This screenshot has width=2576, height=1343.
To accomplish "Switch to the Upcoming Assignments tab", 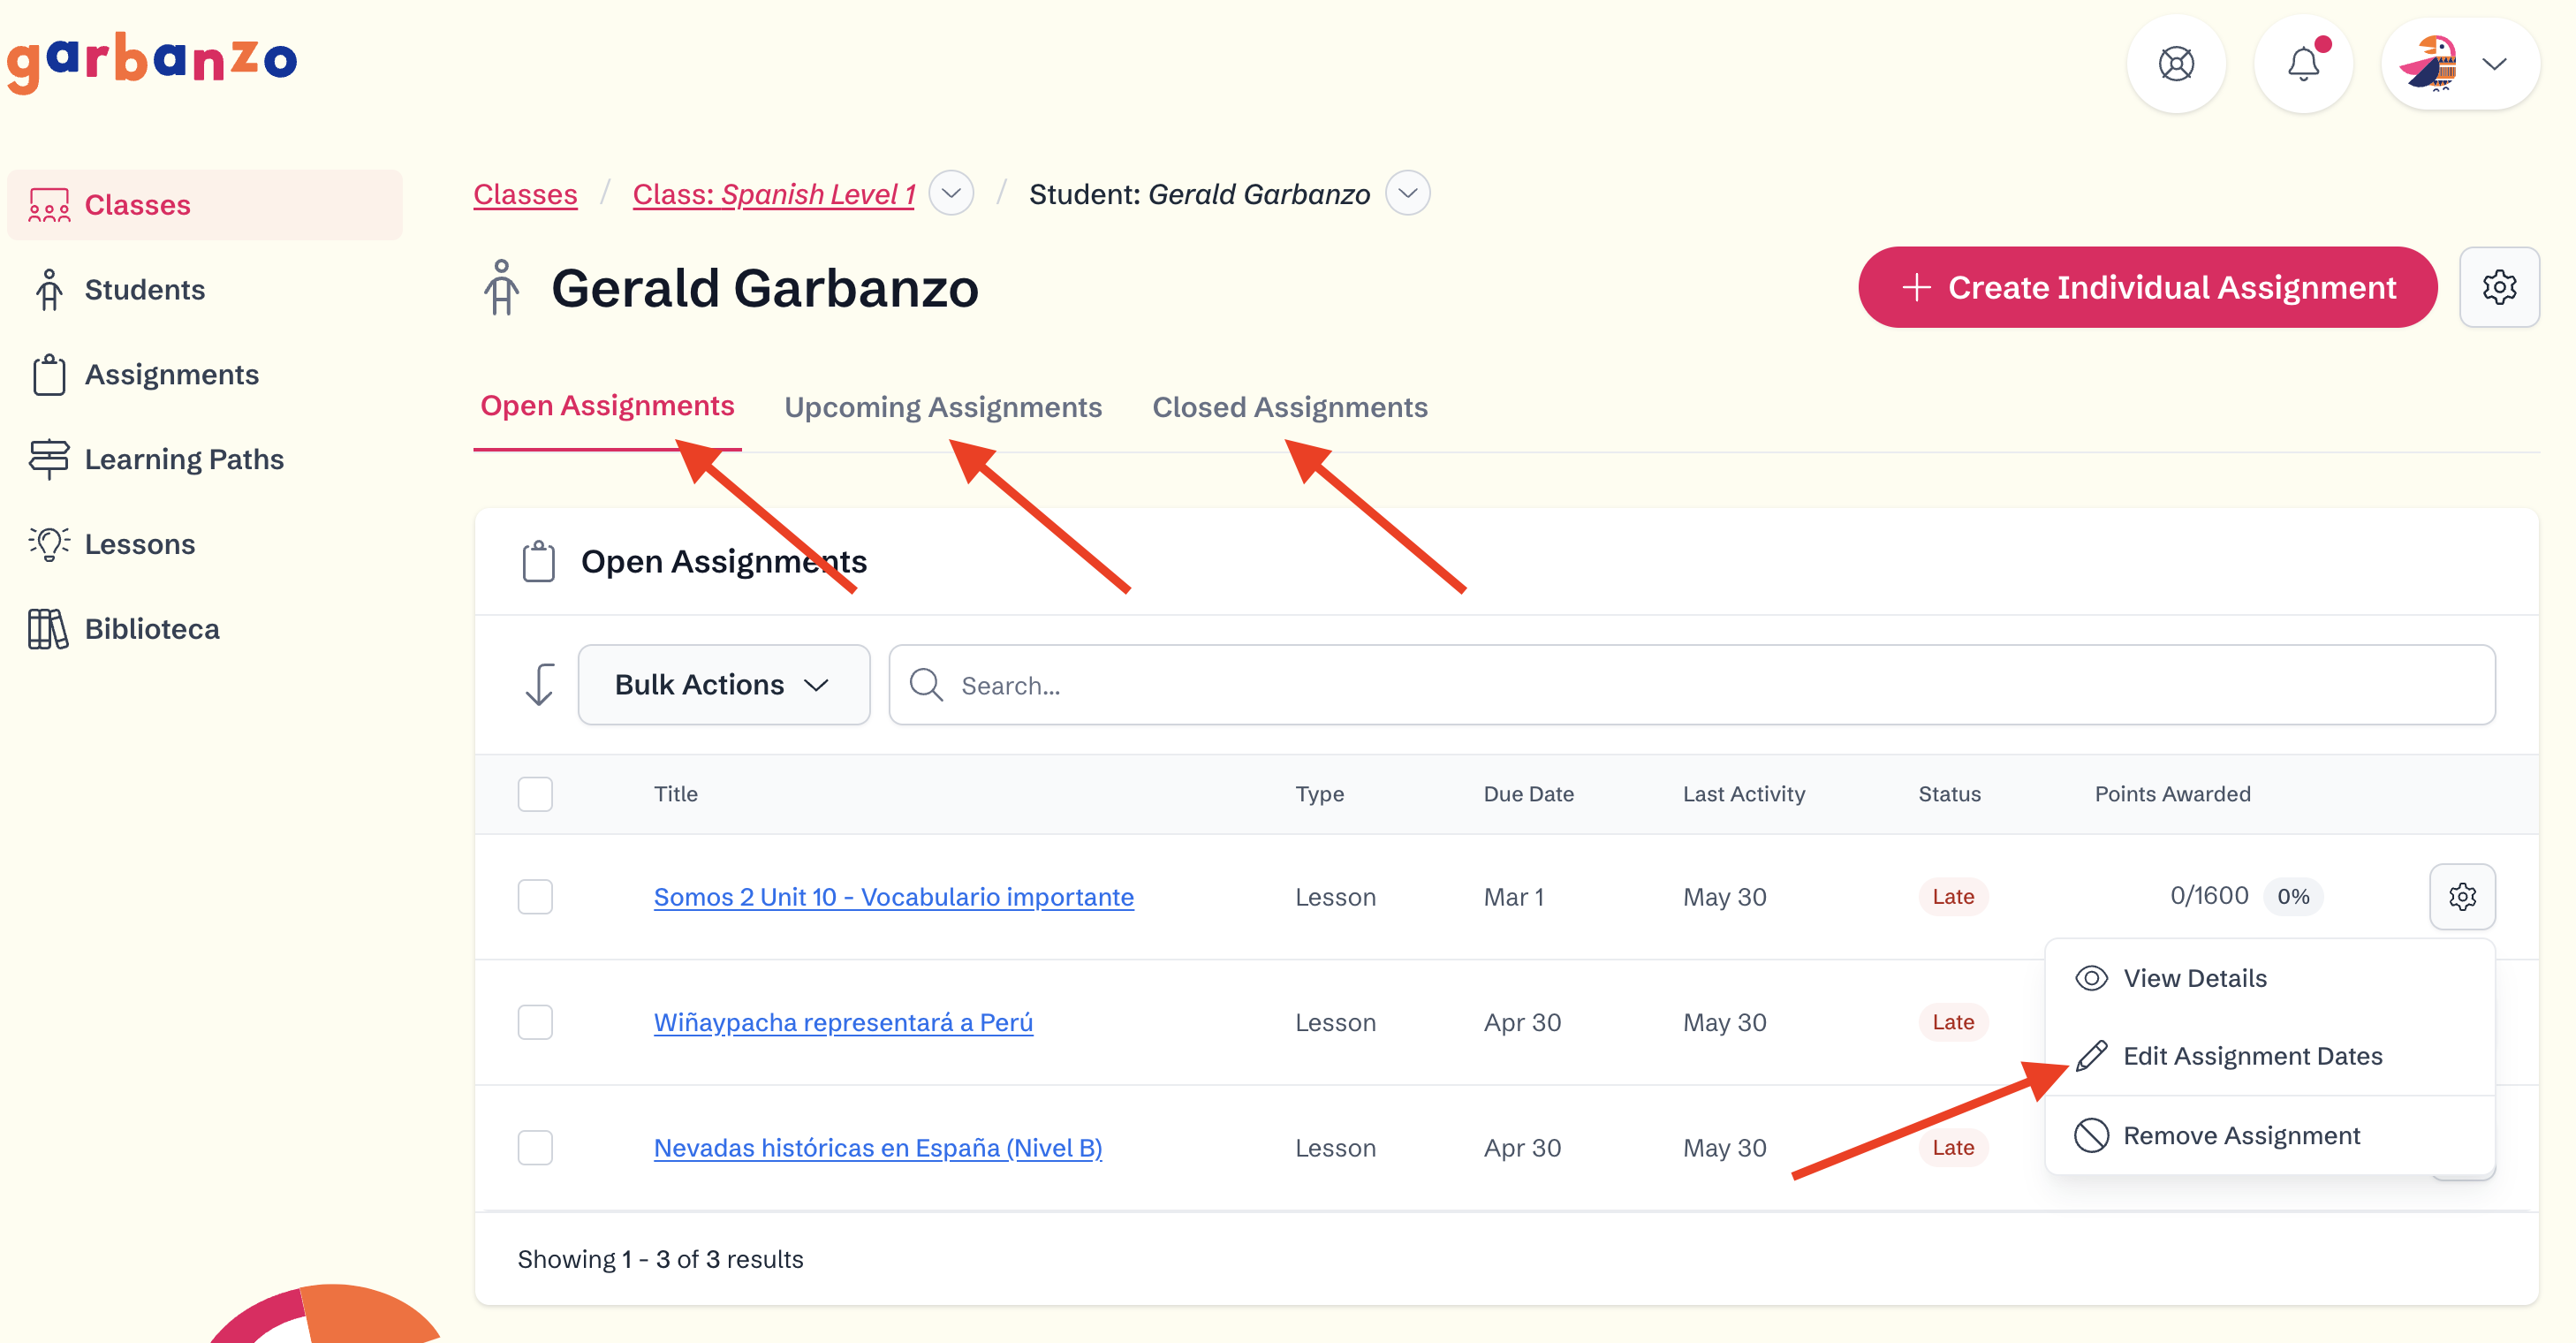I will (x=942, y=407).
